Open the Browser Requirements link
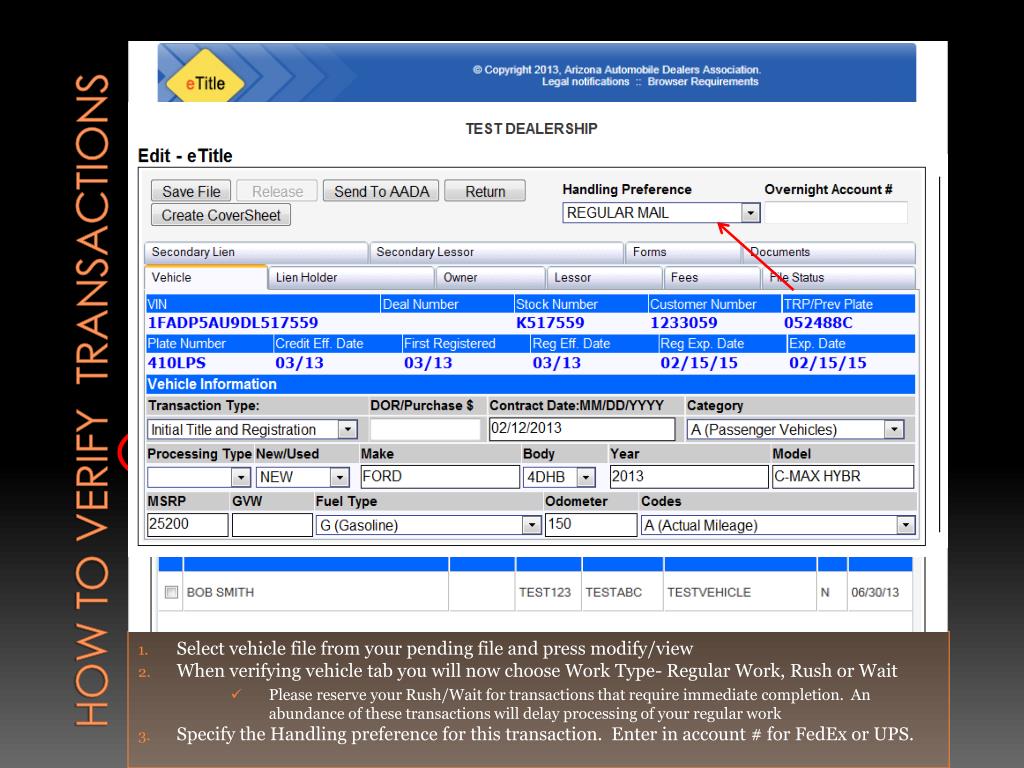The height and width of the screenshot is (768, 1024). 703,82
